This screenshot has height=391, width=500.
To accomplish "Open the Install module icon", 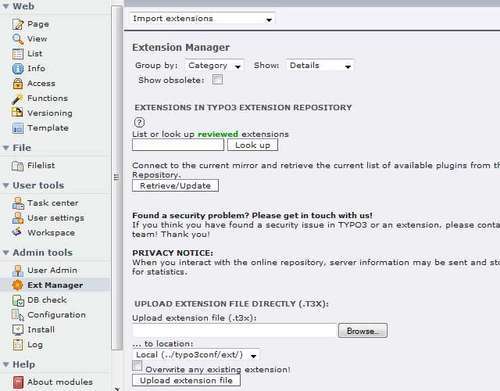I will pos(18,330).
